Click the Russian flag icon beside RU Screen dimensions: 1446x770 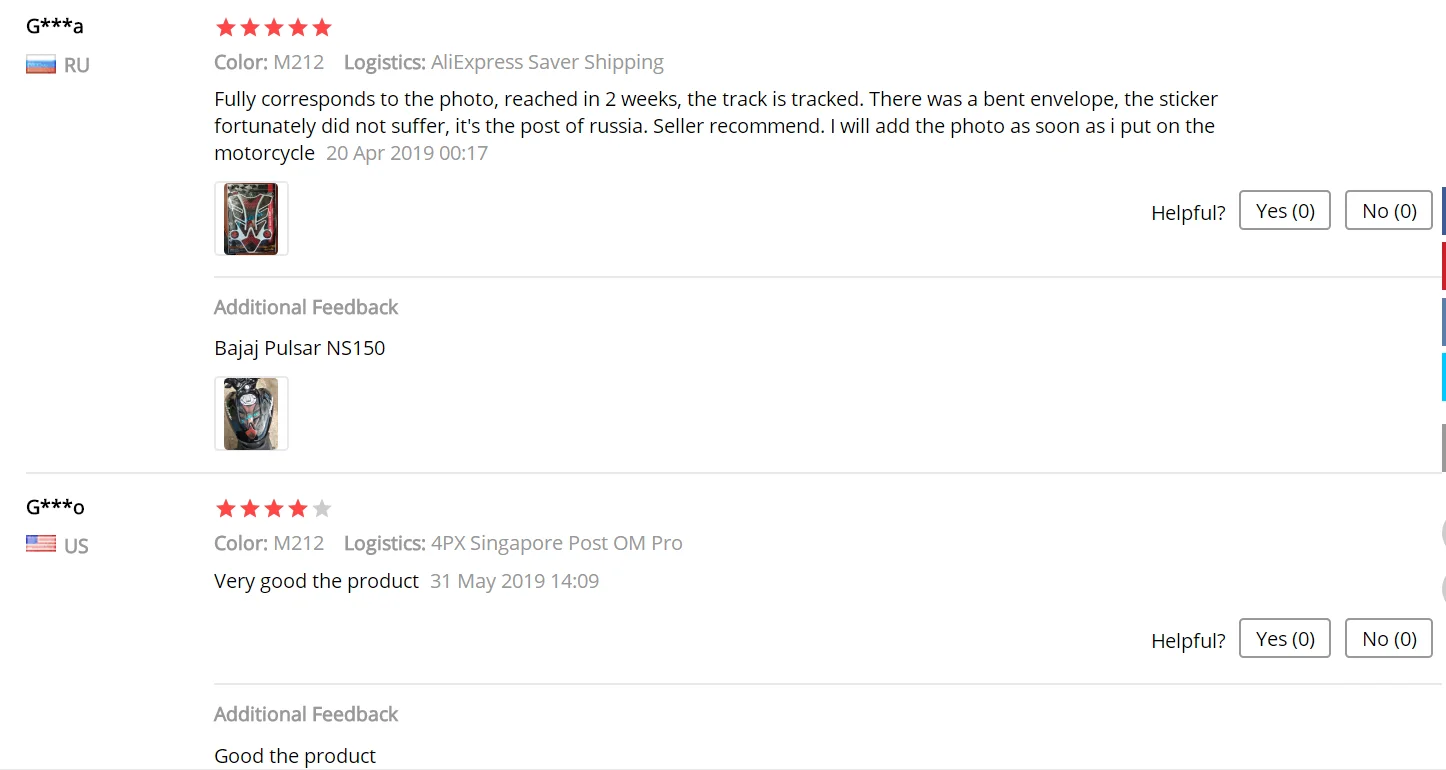tap(41, 65)
